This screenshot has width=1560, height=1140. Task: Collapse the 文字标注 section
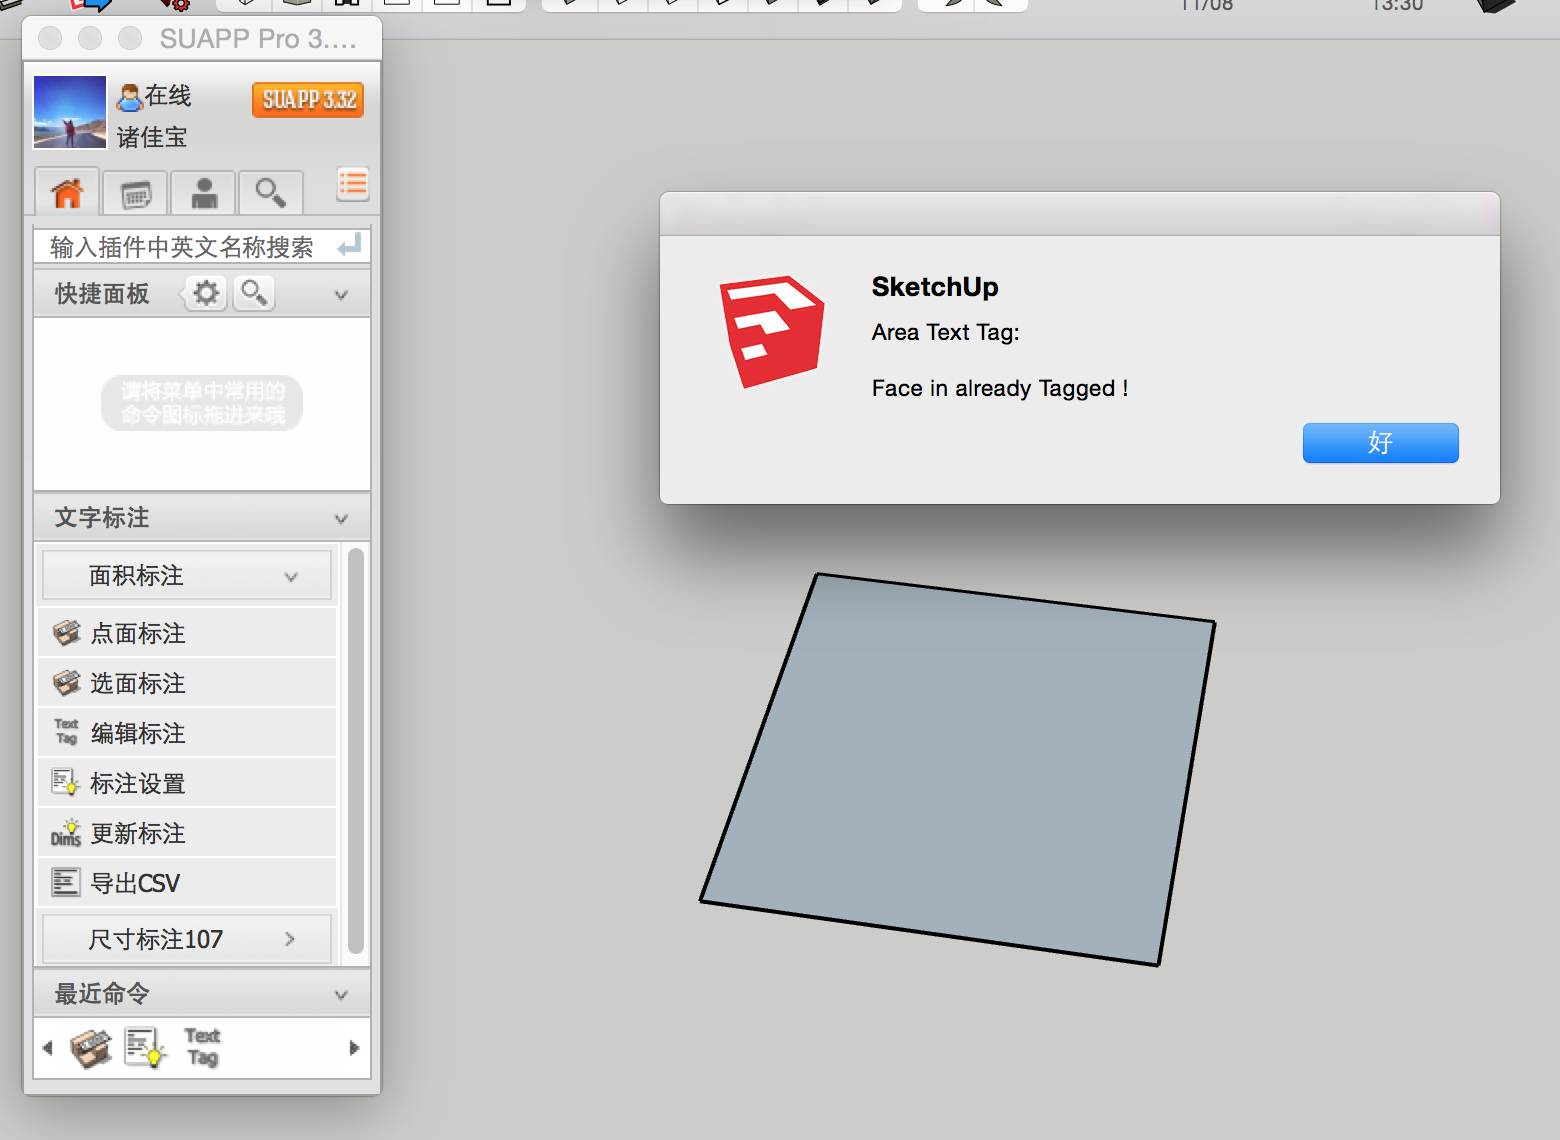[341, 519]
